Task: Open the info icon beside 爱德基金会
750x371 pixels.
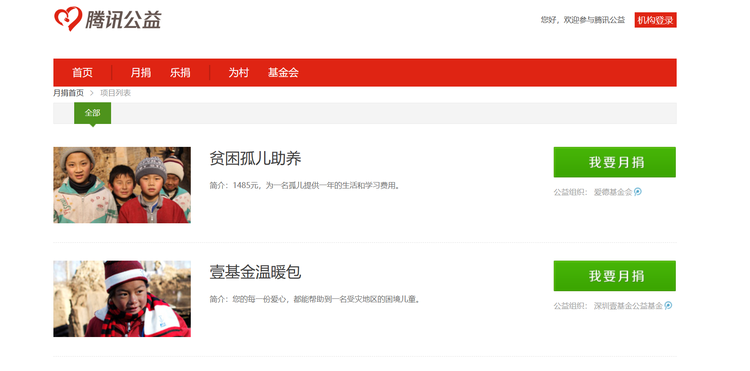Action: tap(638, 192)
